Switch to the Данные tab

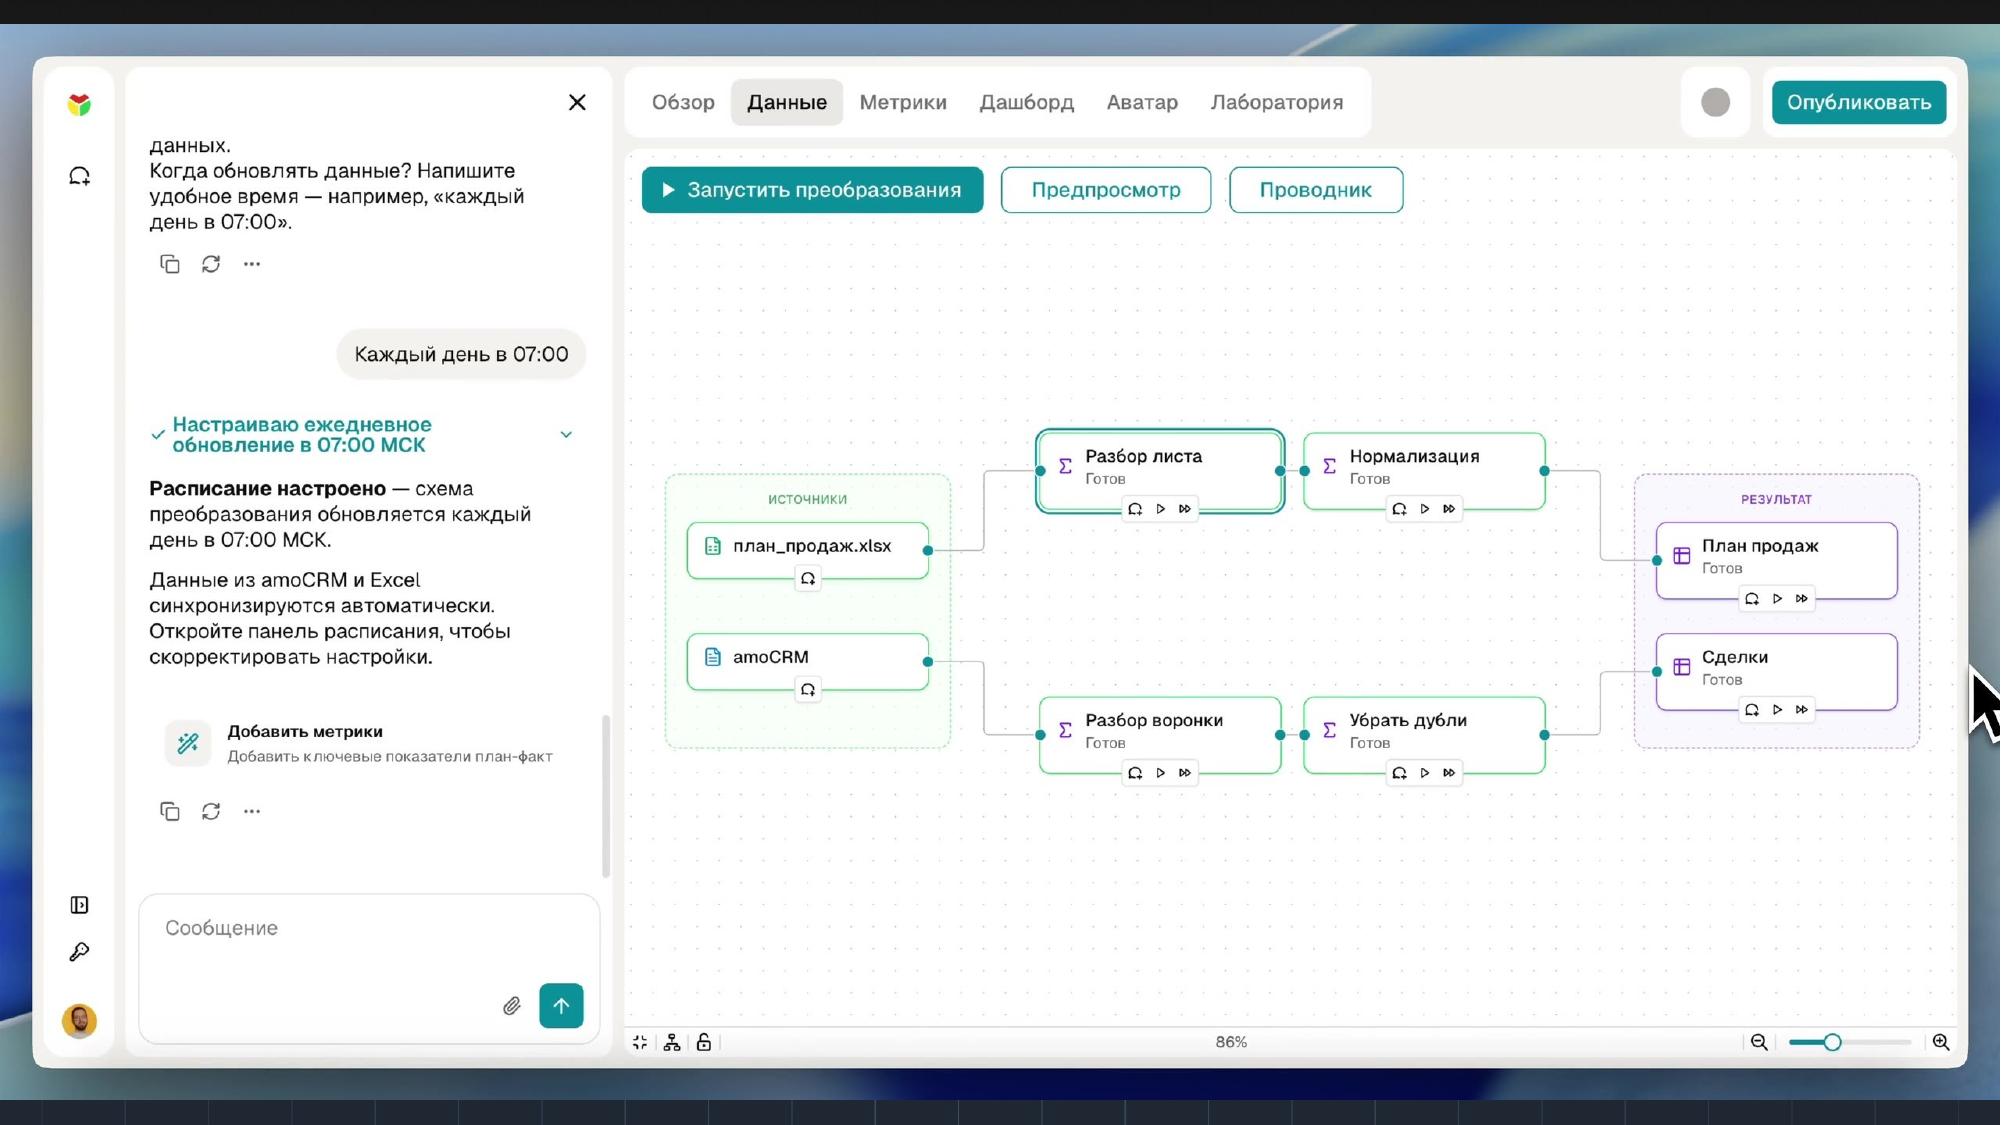pyautogui.click(x=787, y=102)
